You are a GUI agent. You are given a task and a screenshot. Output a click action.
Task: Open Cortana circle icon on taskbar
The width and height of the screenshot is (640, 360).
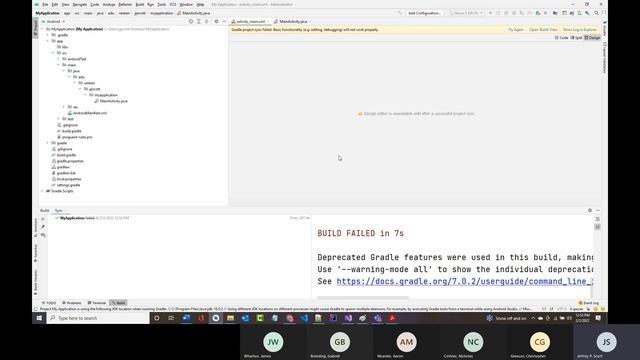(156, 318)
